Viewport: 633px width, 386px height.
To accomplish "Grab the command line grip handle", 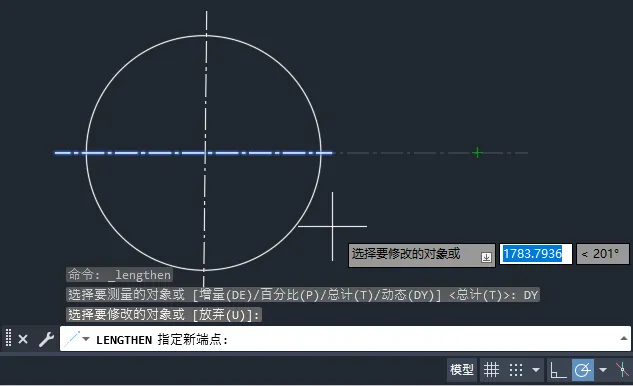I will pos(8,338).
